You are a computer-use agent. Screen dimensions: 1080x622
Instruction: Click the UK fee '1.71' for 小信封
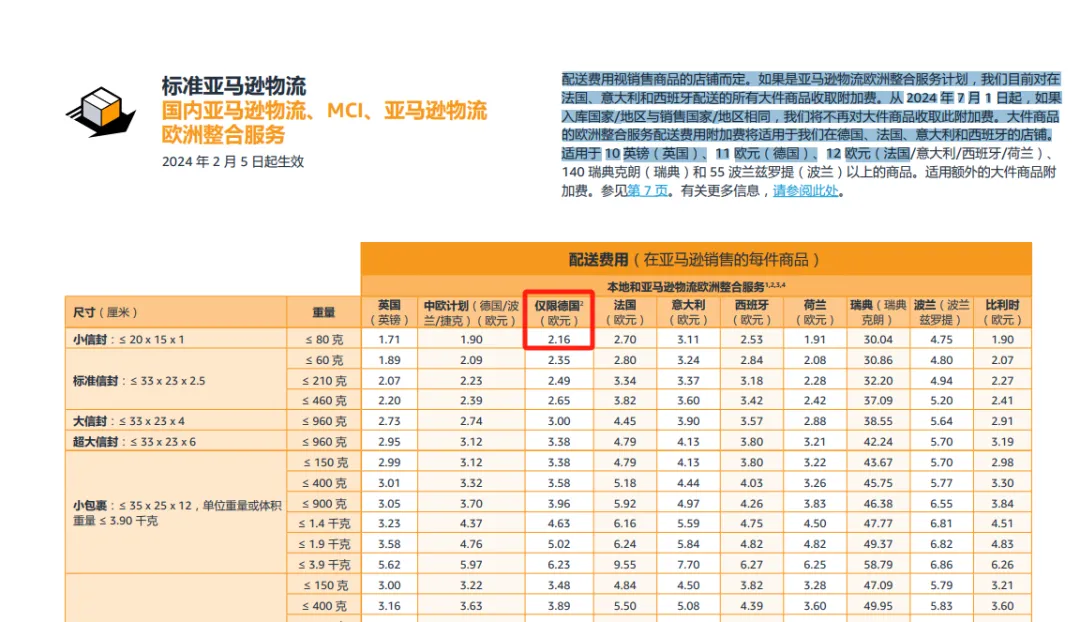pos(389,340)
